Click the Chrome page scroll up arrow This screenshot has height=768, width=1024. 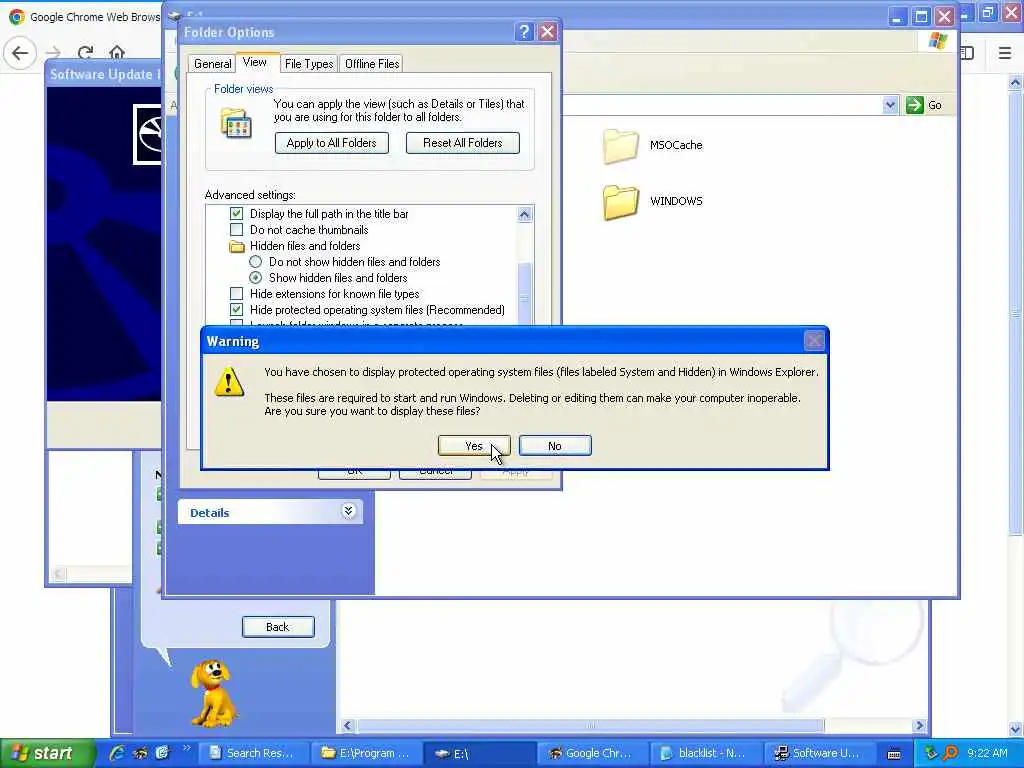click(1016, 82)
